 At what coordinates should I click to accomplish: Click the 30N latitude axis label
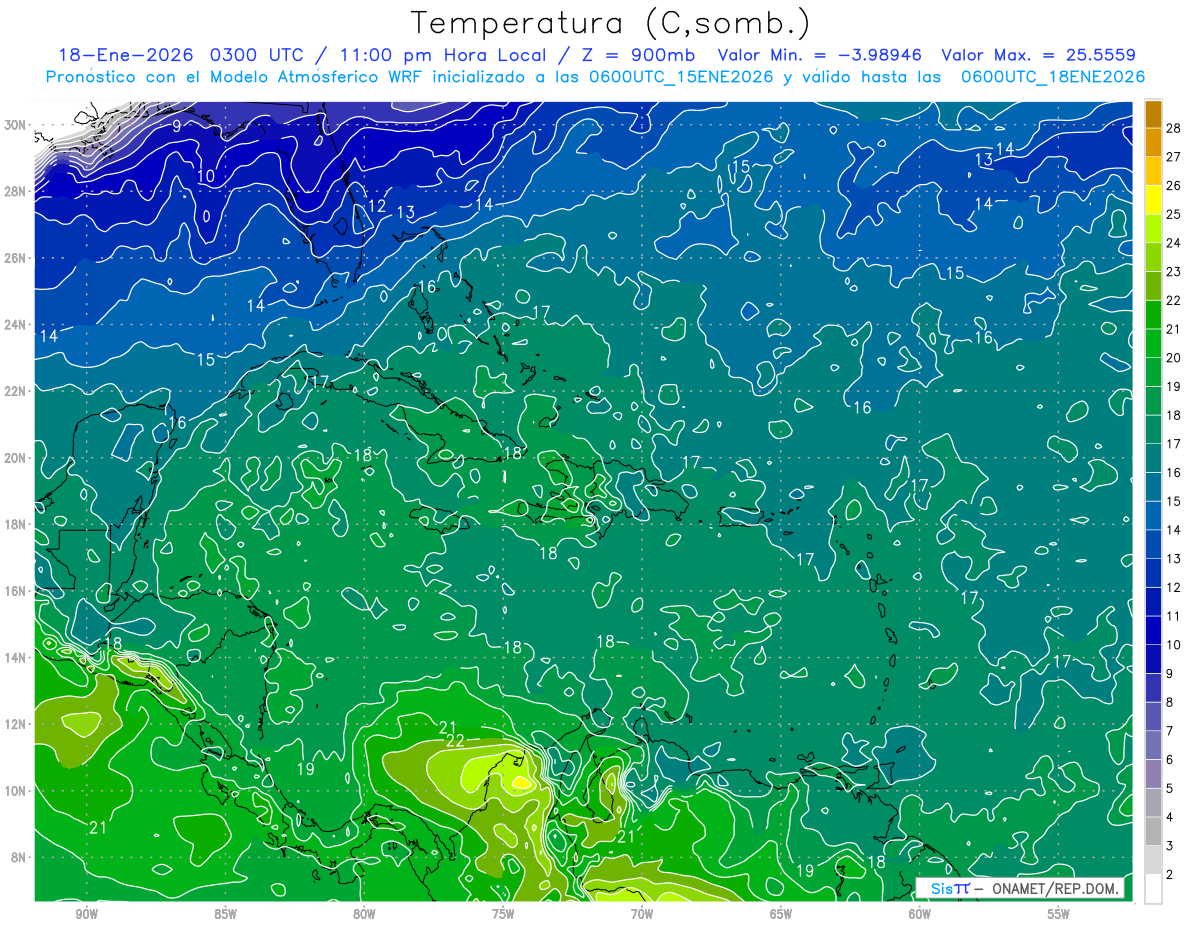[x=17, y=125]
